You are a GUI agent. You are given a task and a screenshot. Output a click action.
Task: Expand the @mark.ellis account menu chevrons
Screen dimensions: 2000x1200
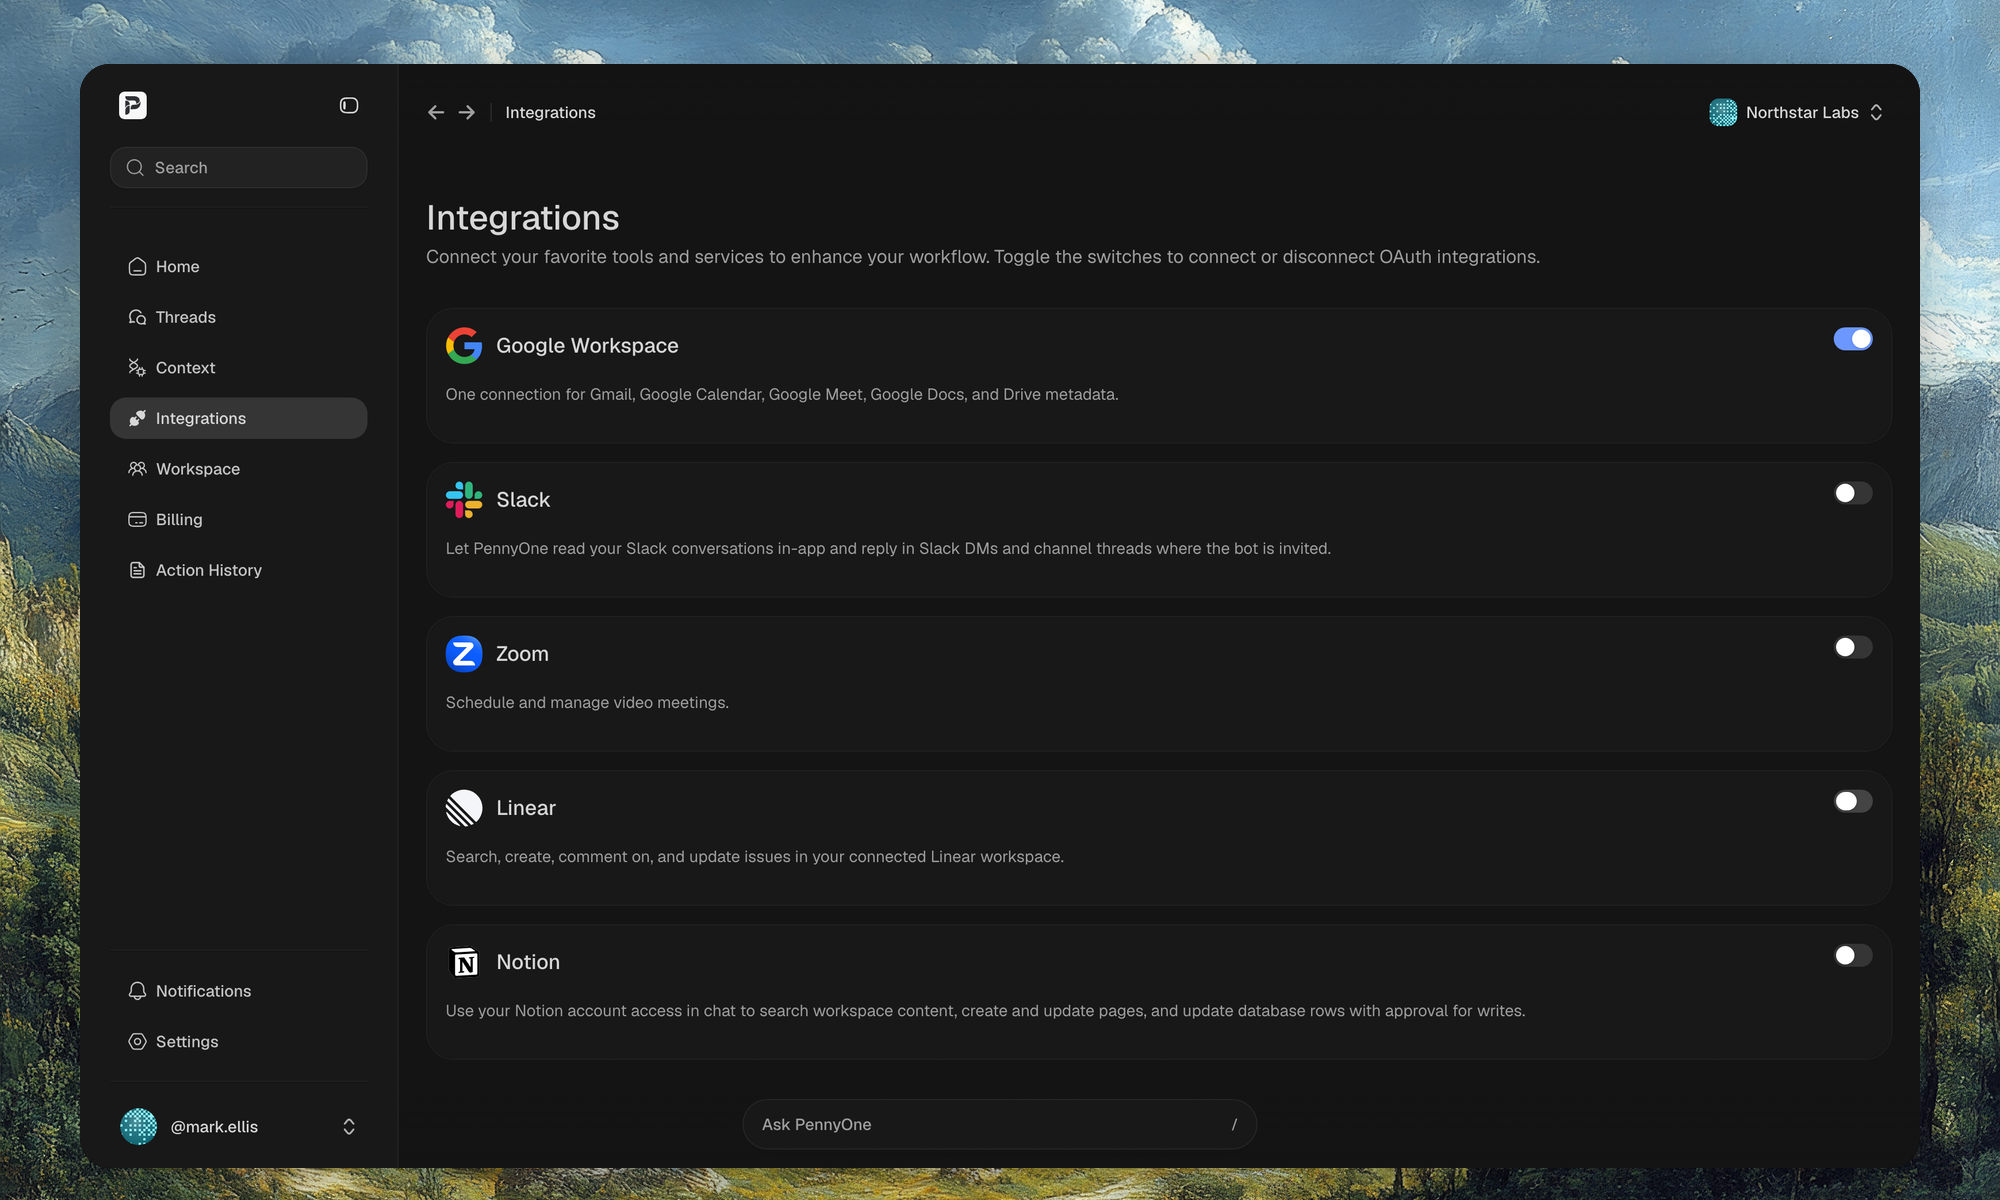pos(349,1126)
